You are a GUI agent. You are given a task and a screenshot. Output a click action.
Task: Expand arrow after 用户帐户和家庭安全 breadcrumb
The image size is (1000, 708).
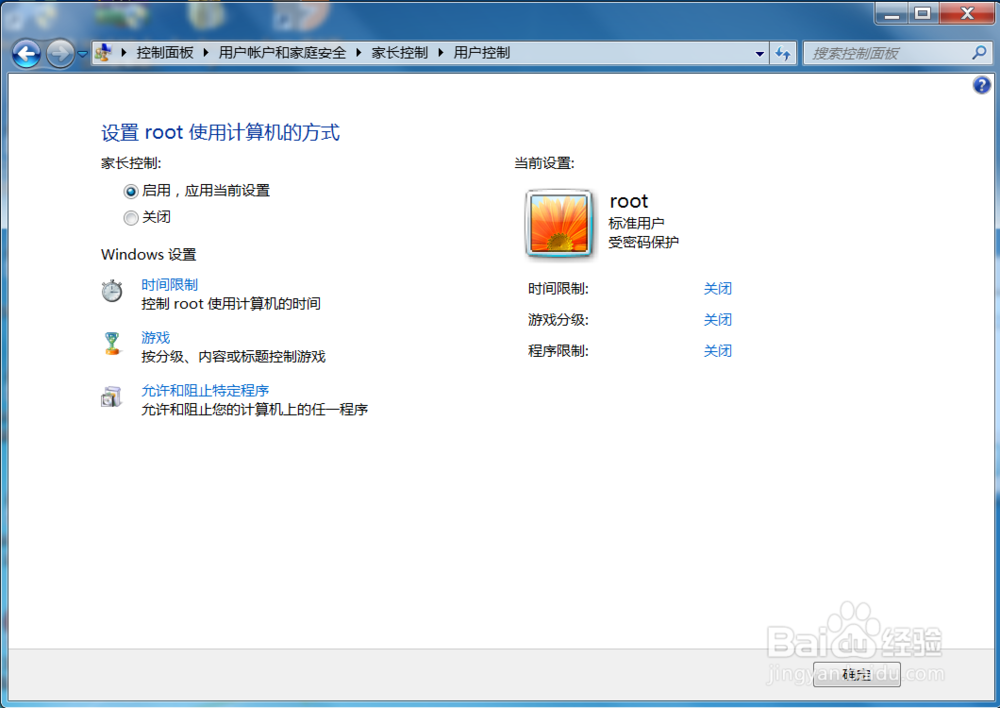[358, 53]
